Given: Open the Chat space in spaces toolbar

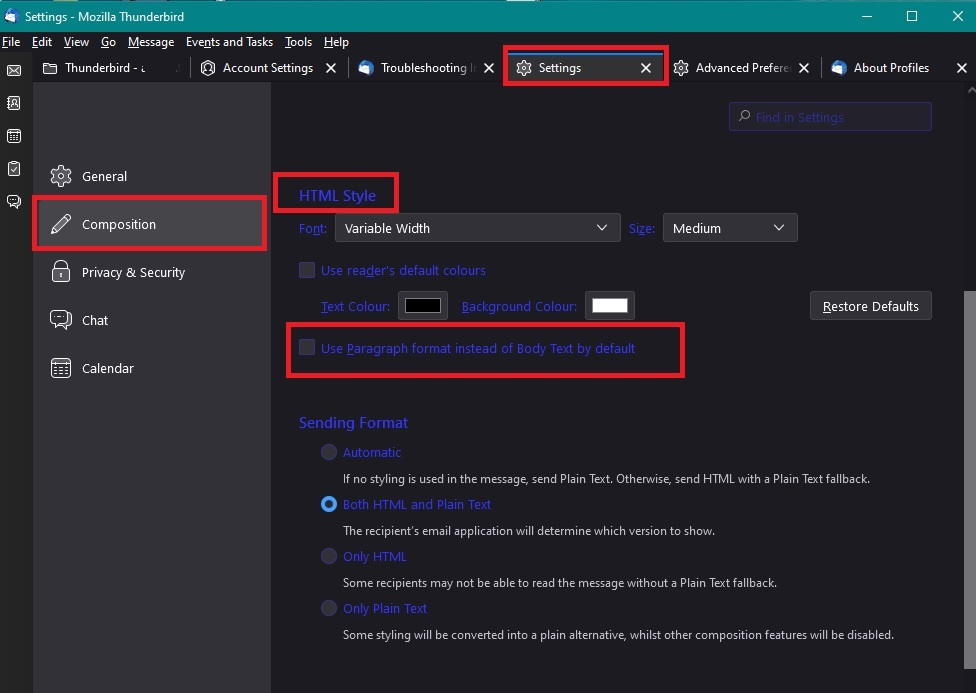Looking at the screenshot, I should [14, 202].
